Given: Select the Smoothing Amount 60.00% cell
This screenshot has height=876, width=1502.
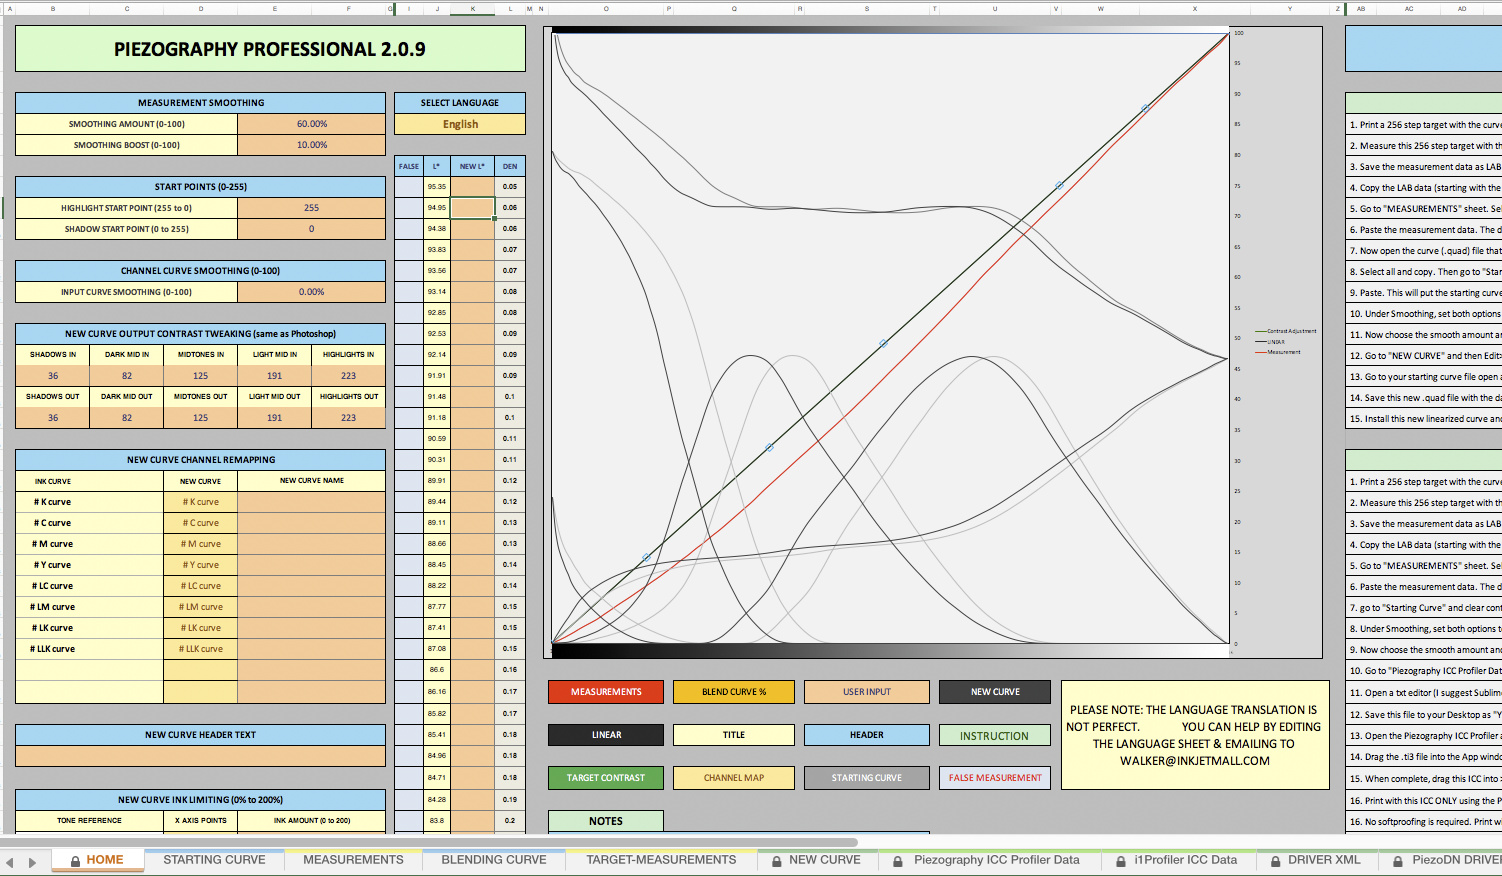Looking at the screenshot, I should tap(311, 124).
